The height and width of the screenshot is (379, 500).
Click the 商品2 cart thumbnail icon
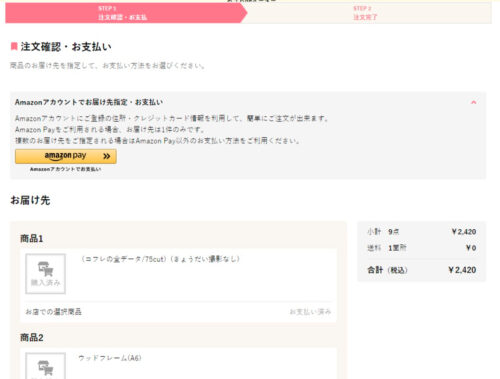coord(46,366)
